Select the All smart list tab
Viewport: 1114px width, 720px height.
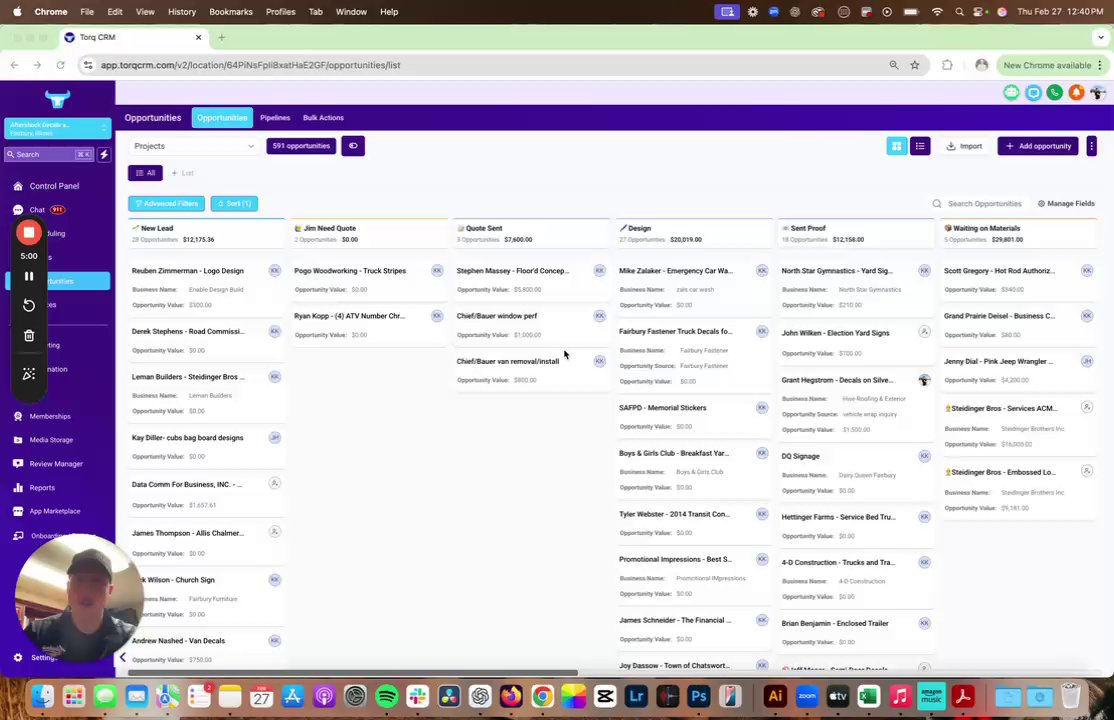[x=146, y=173]
